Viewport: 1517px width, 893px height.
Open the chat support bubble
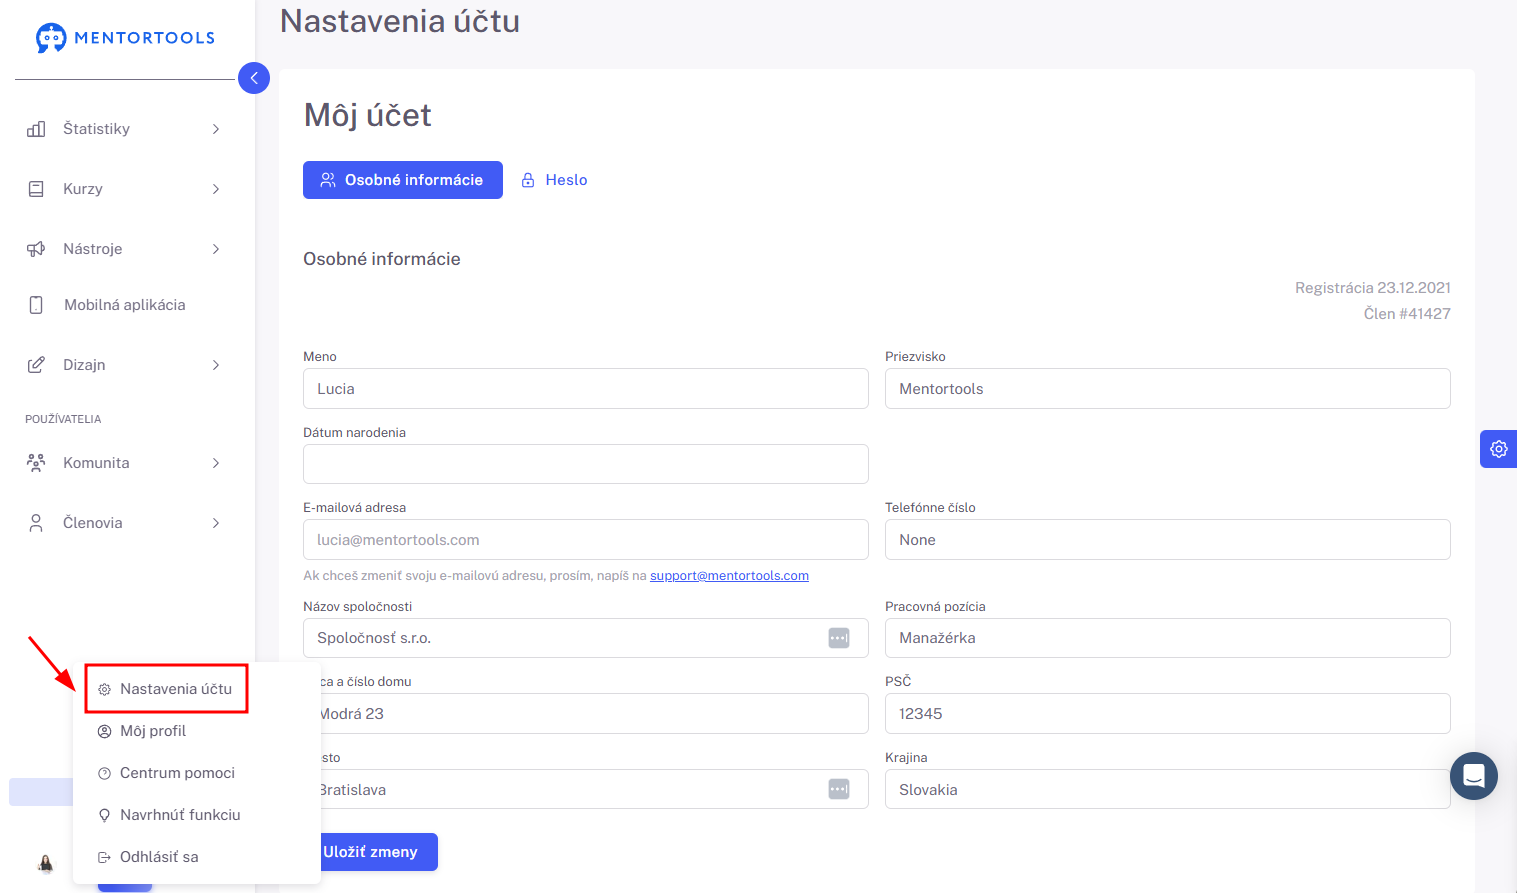point(1473,775)
